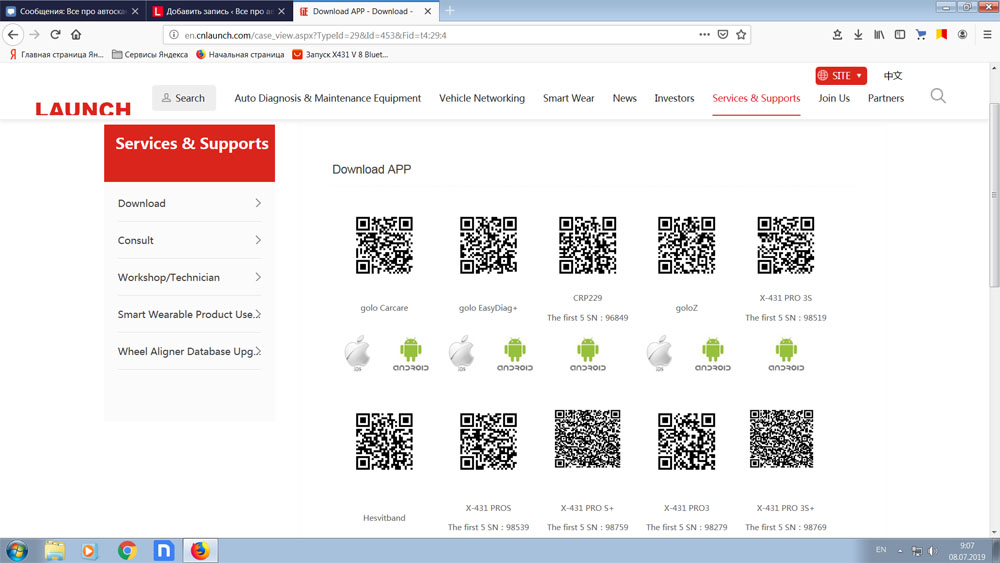Click the LAUNCH logo

pyautogui.click(x=83, y=108)
